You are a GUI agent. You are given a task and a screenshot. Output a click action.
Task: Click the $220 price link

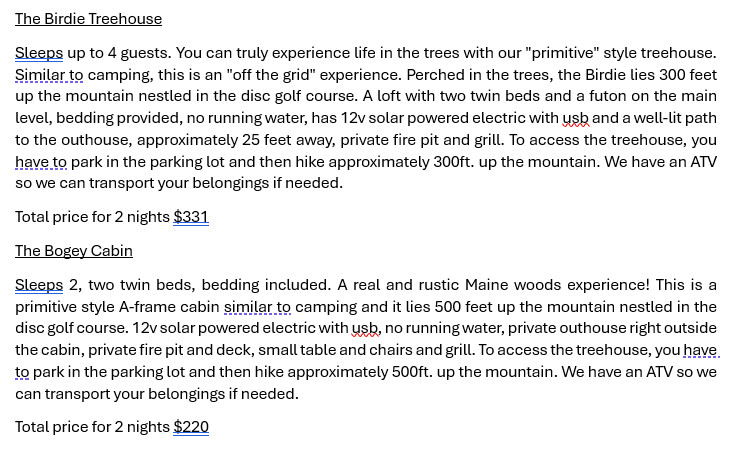191,427
